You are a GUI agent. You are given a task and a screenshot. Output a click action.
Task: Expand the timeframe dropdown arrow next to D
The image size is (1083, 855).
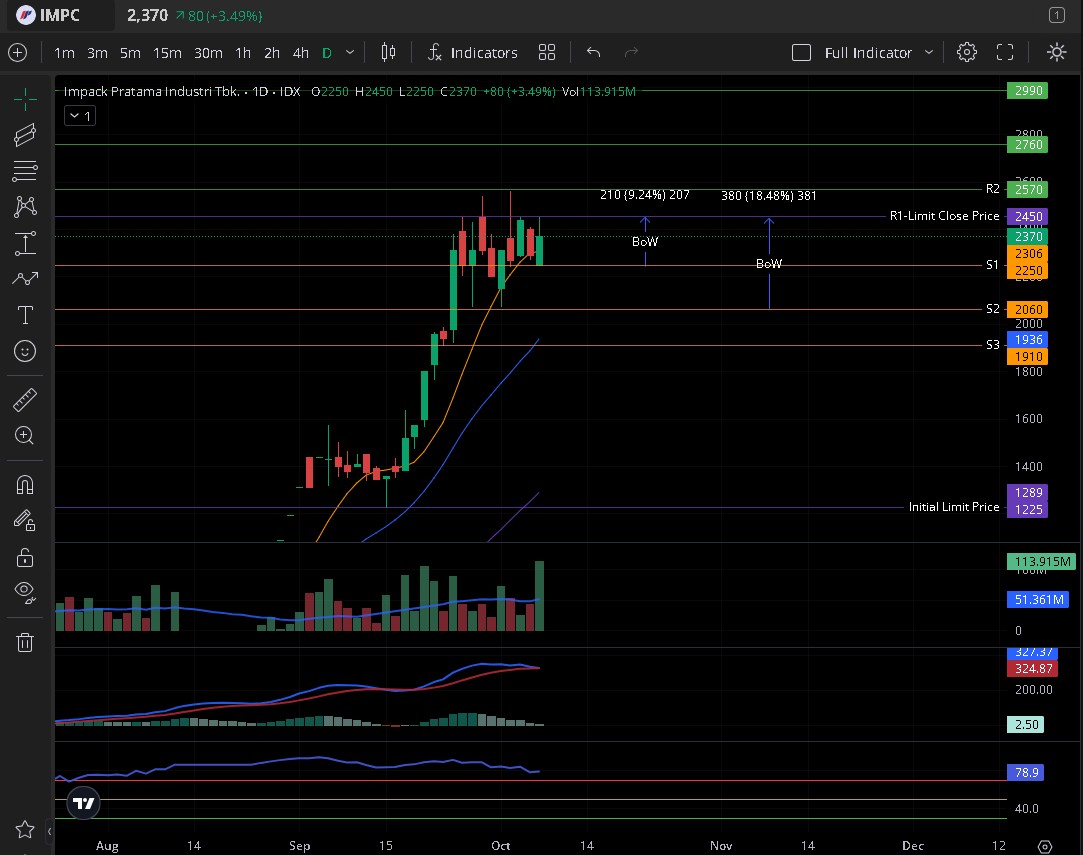pos(350,53)
